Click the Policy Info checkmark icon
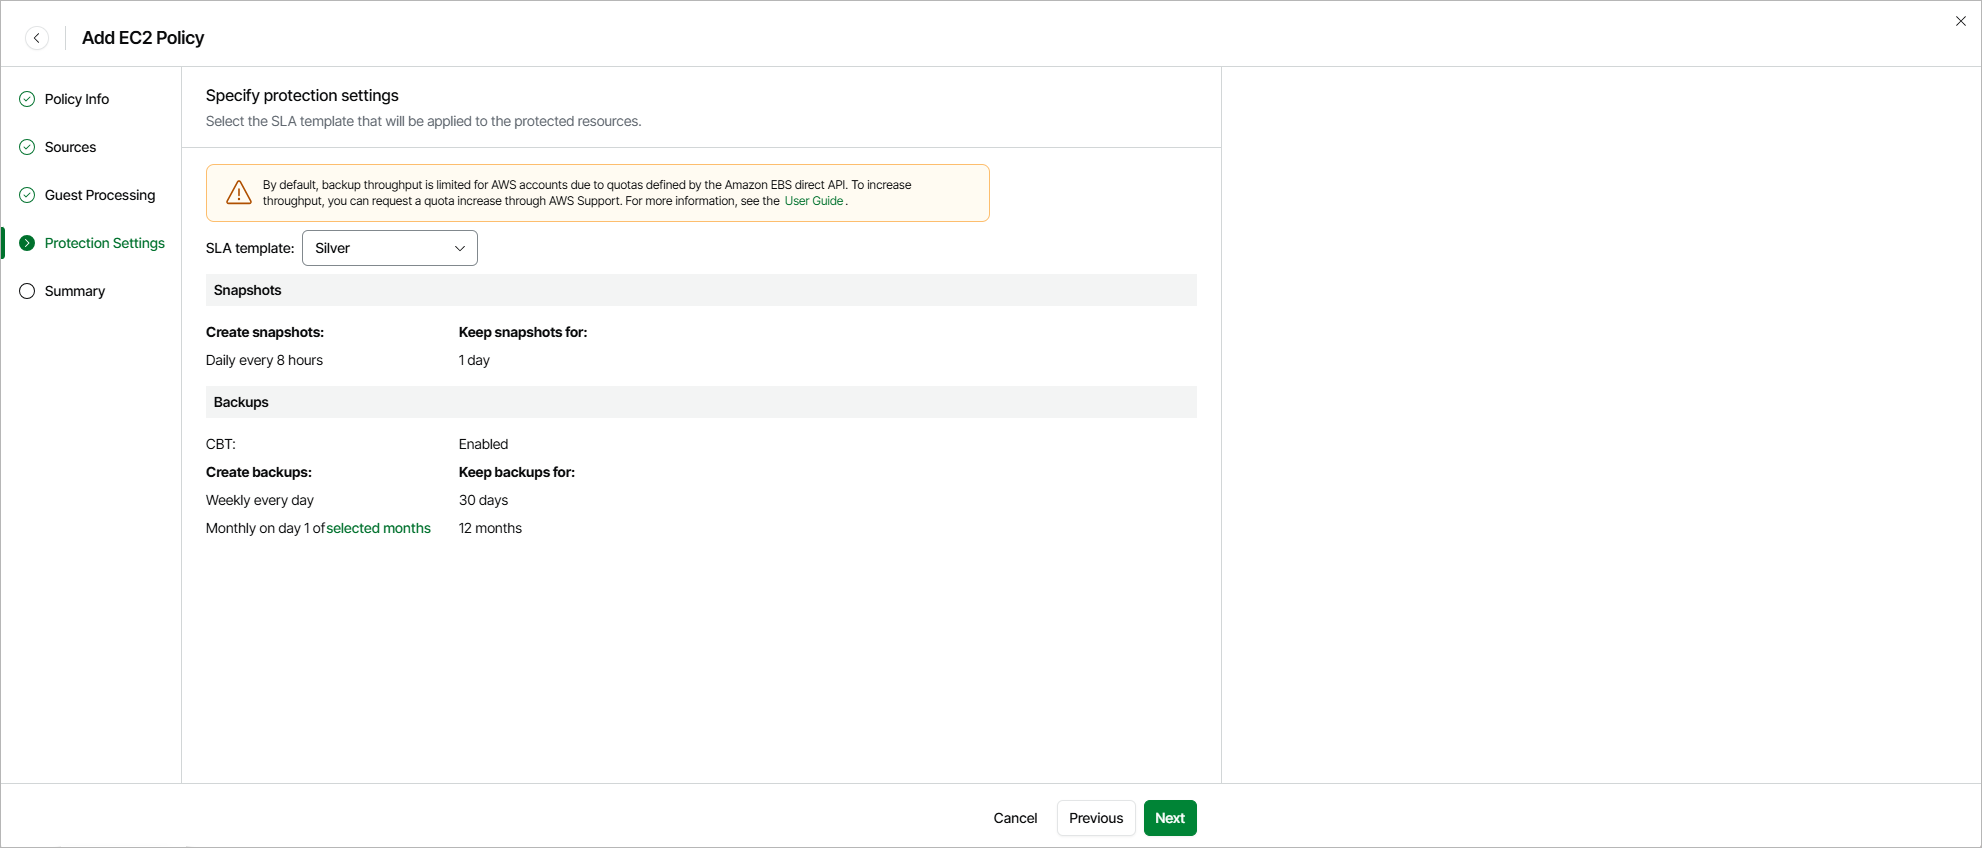The width and height of the screenshot is (1982, 848). 27,99
